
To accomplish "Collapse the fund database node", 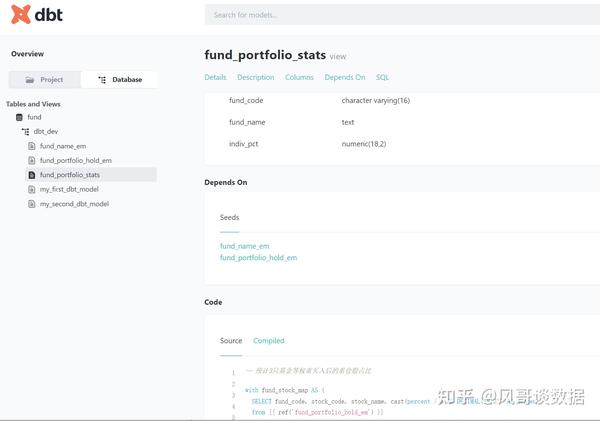I will pyautogui.click(x=34, y=117).
